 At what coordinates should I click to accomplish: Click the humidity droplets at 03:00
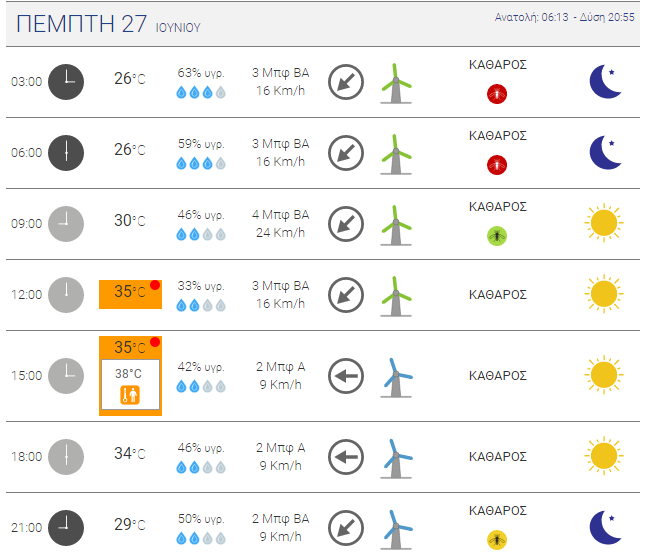(x=201, y=92)
